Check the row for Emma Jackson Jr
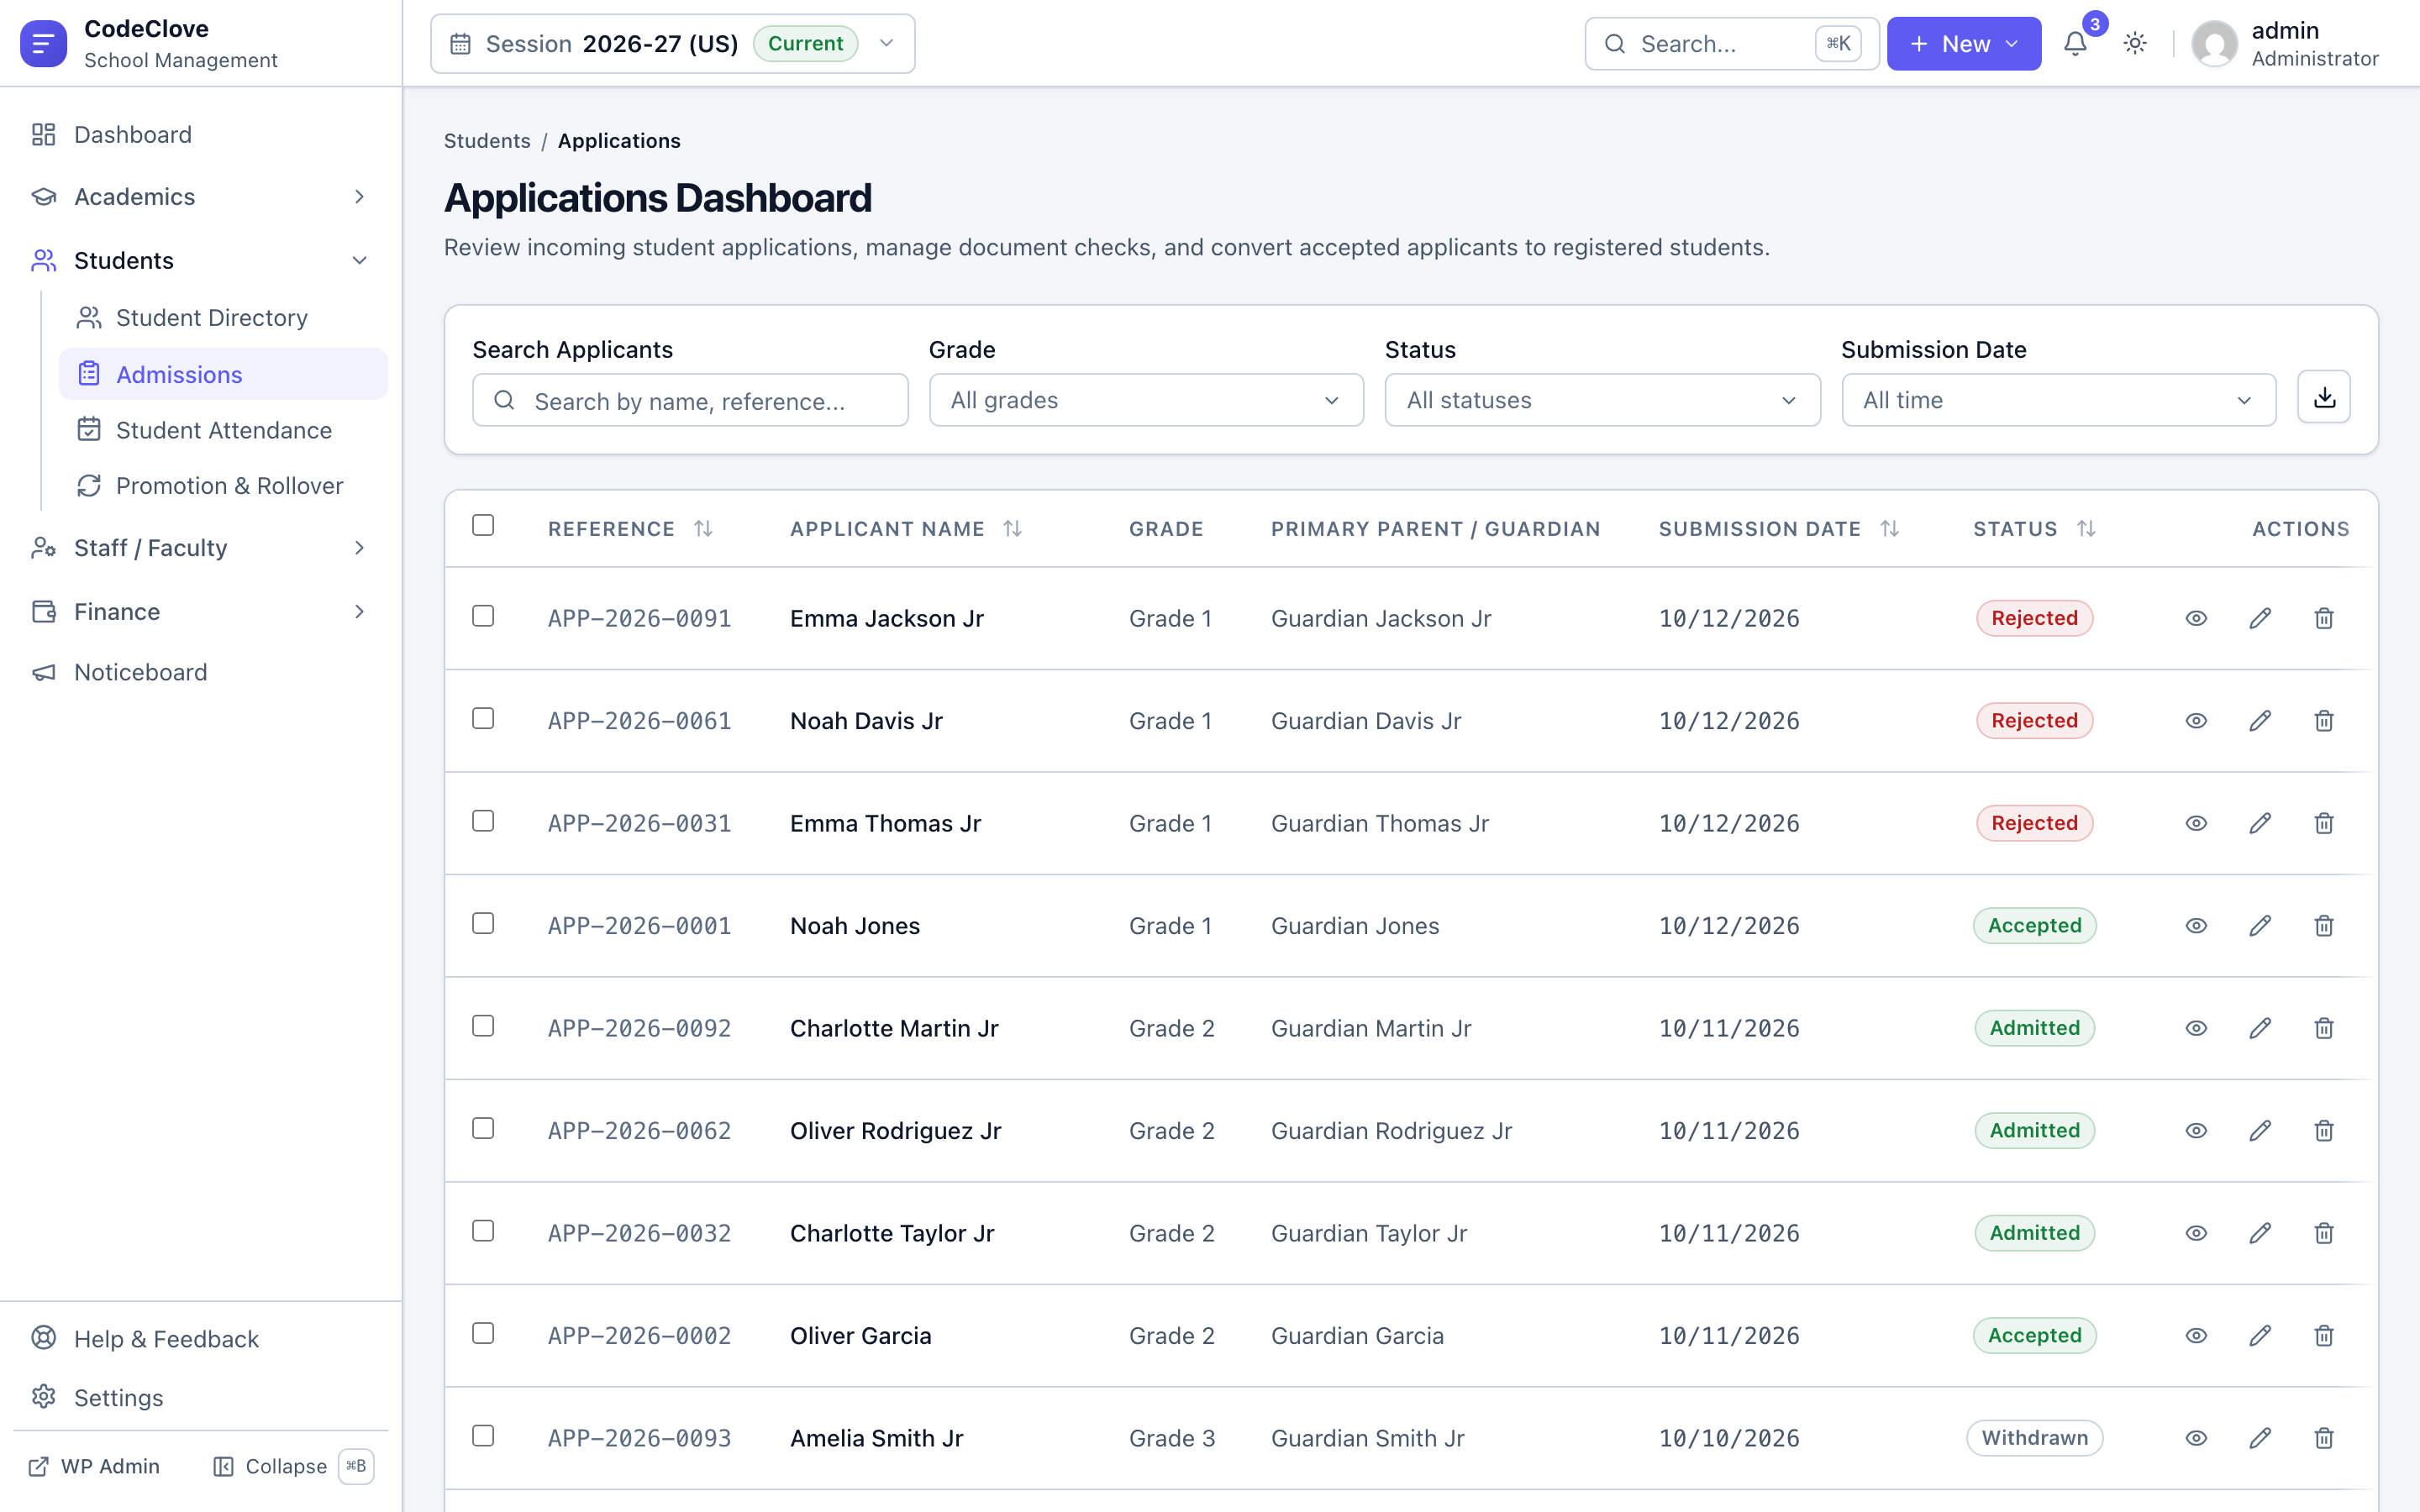The image size is (2420, 1512). pos(483,616)
